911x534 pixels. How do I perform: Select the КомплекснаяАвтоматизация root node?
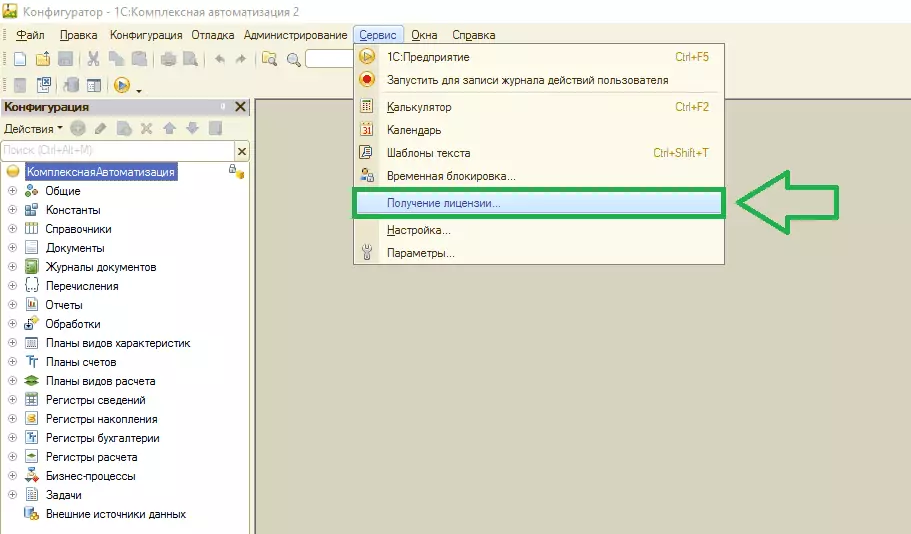coord(101,172)
